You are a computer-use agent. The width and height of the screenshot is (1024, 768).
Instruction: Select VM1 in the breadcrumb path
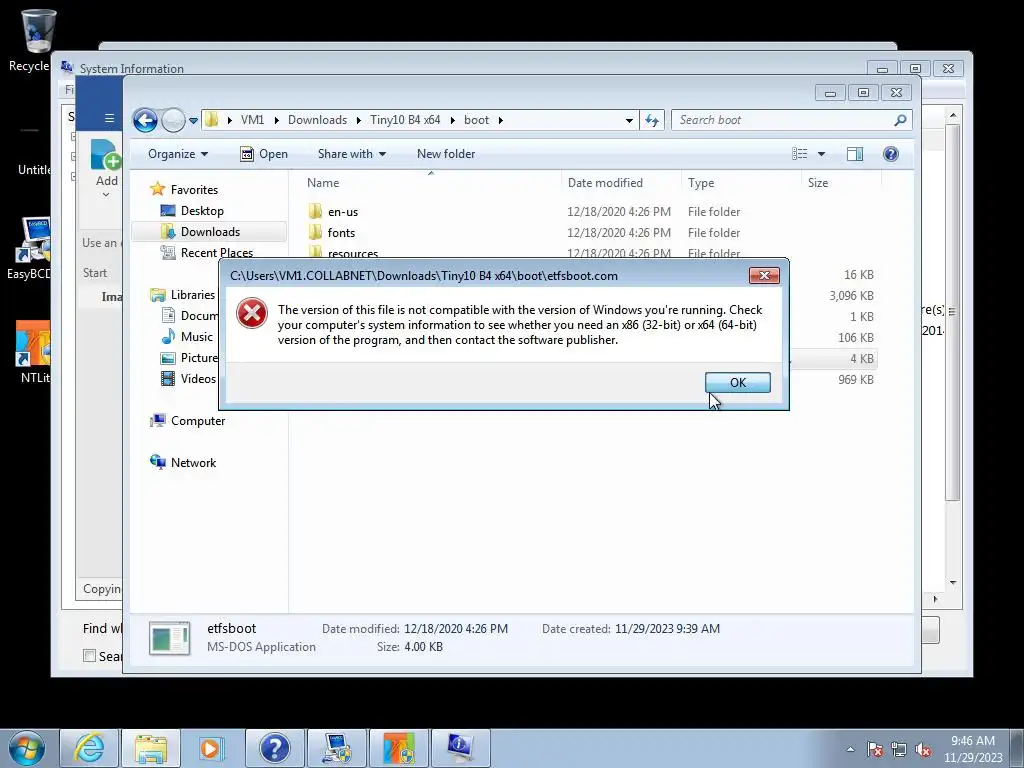[252, 120]
